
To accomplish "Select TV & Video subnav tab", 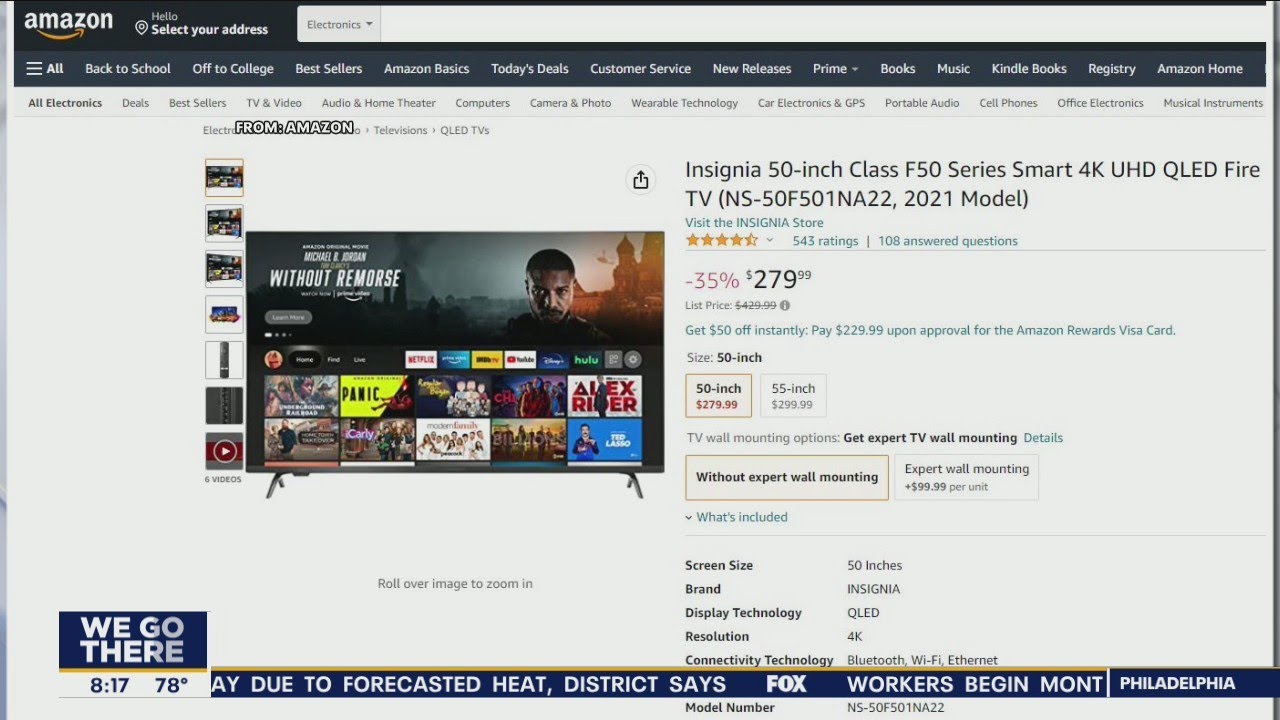I will pos(274,103).
